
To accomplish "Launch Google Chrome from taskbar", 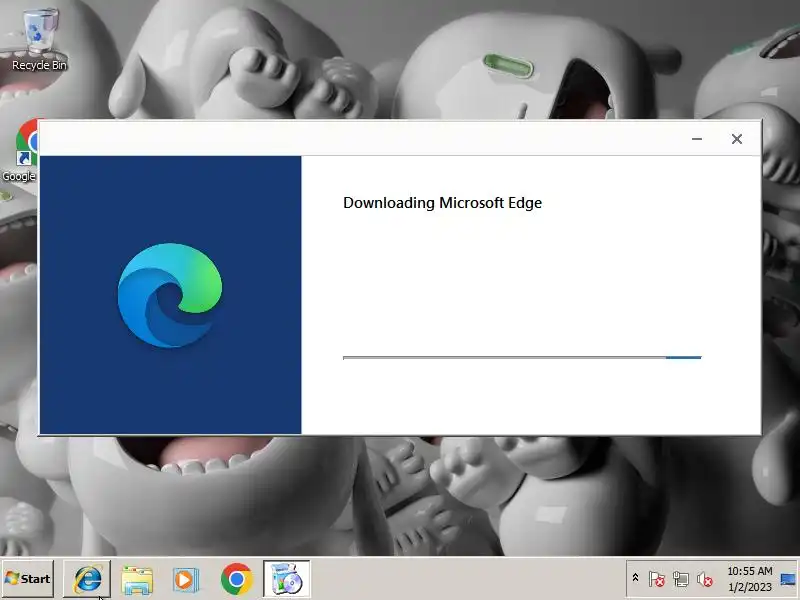I will pyautogui.click(x=236, y=579).
